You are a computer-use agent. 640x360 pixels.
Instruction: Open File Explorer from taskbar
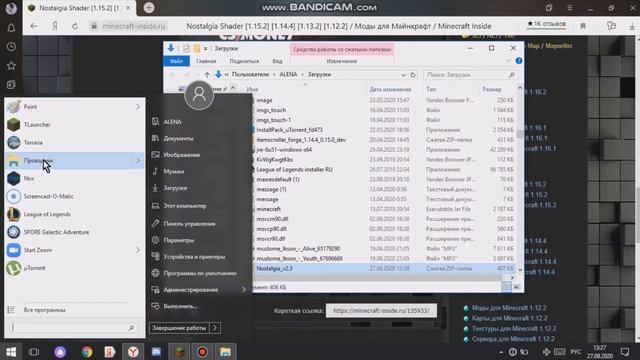point(225,352)
